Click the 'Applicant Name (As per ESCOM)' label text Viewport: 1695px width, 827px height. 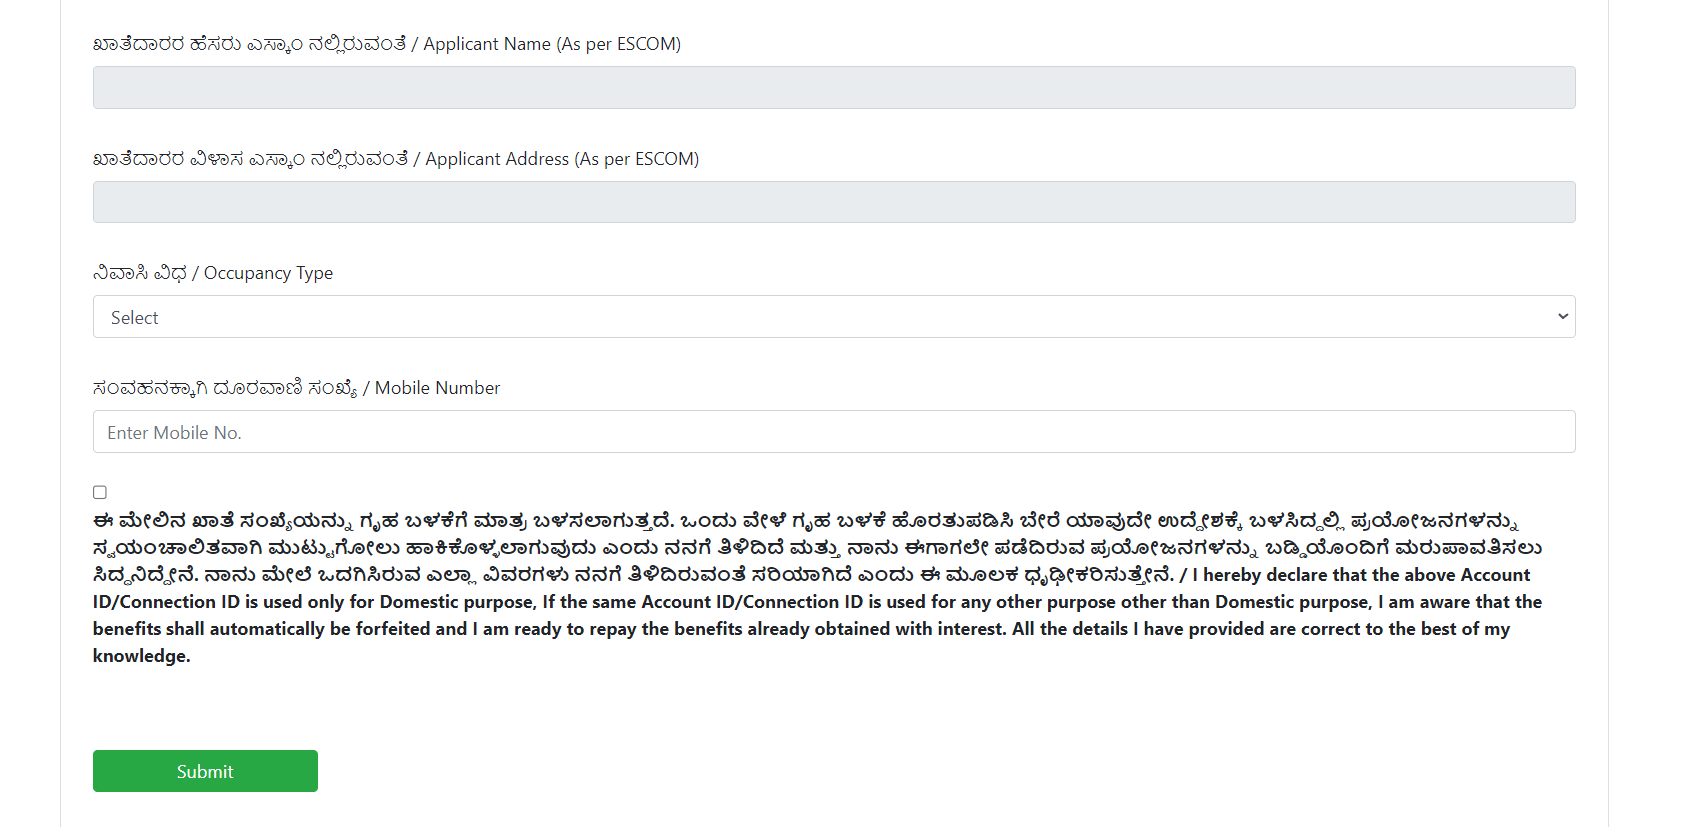tap(552, 44)
